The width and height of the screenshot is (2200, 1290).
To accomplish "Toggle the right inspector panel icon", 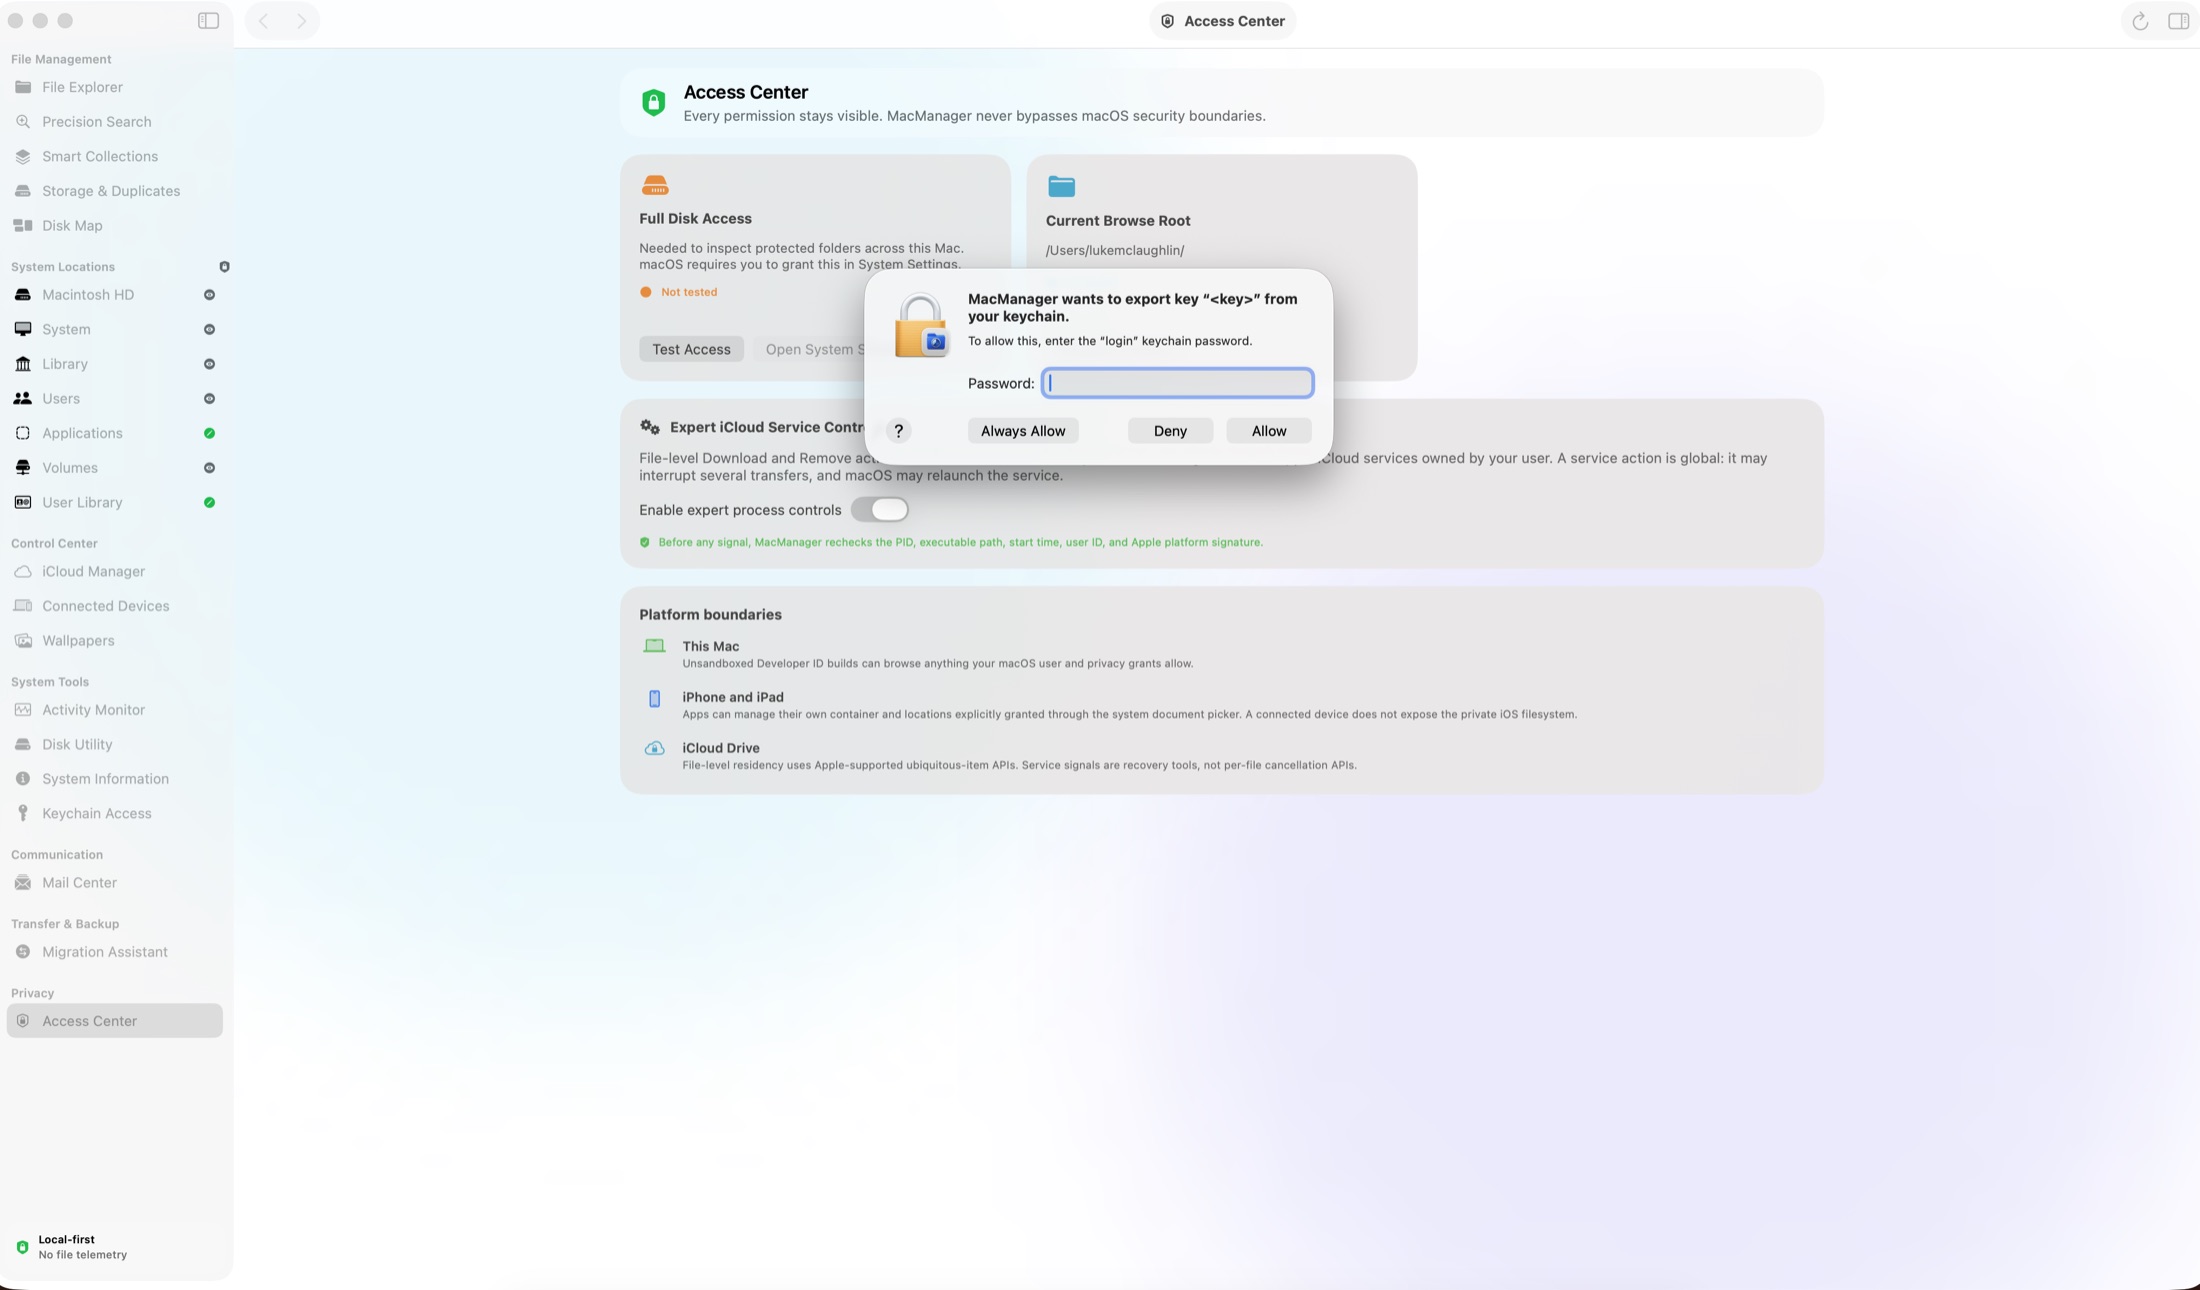I will pyautogui.click(x=2178, y=21).
